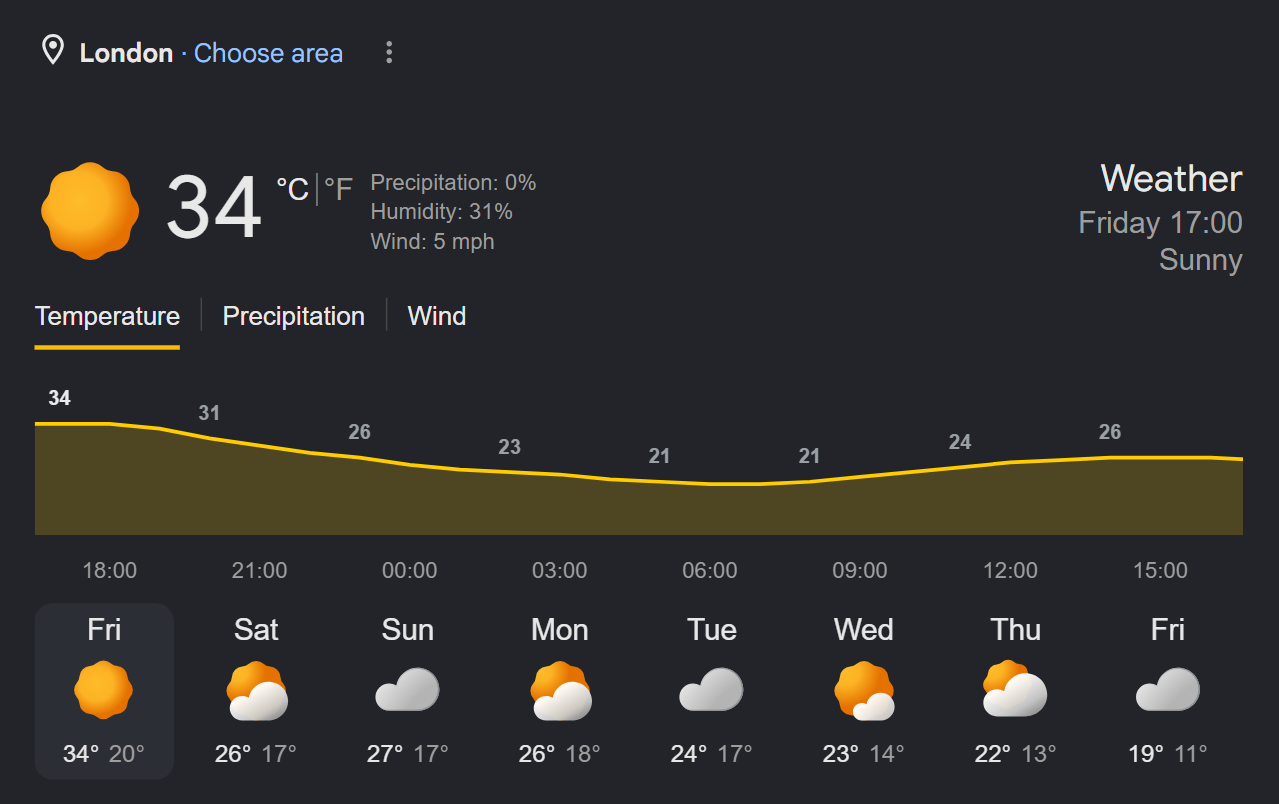Screen dimensions: 1279x804
Task: Click the Choose area link
Action: click(x=268, y=53)
